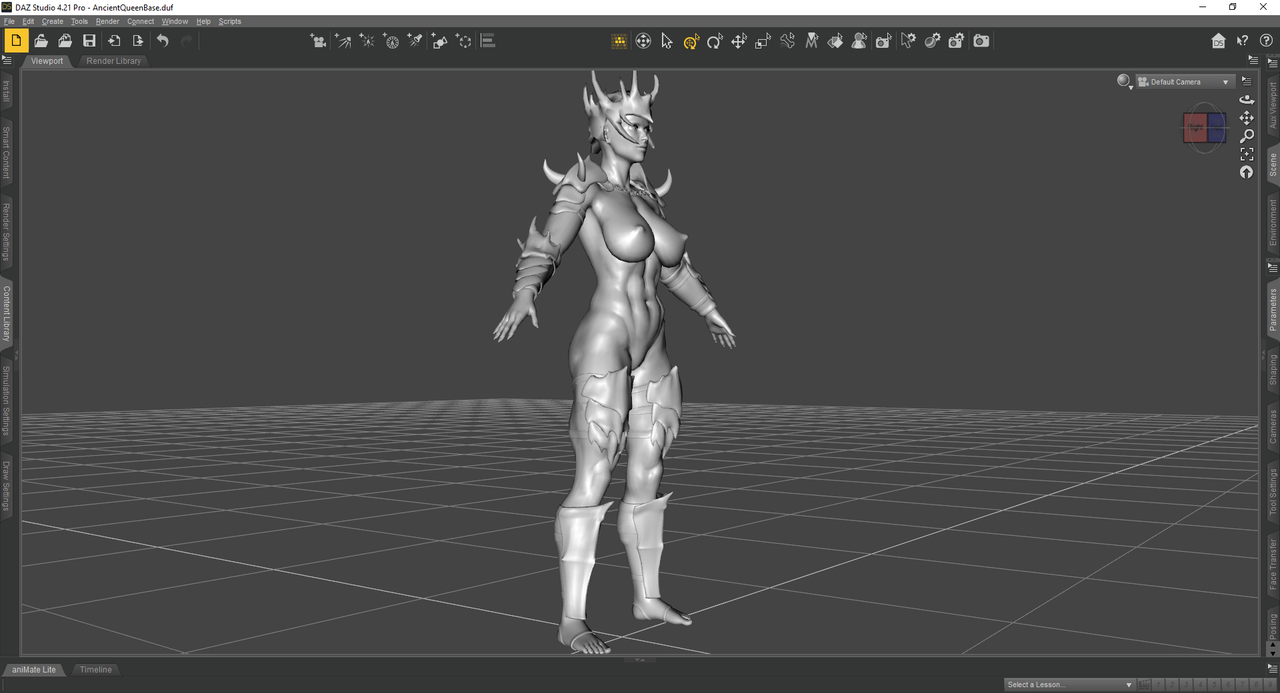Open the draw style sphere dropdown
1280x693 pixels.
click(1125, 82)
